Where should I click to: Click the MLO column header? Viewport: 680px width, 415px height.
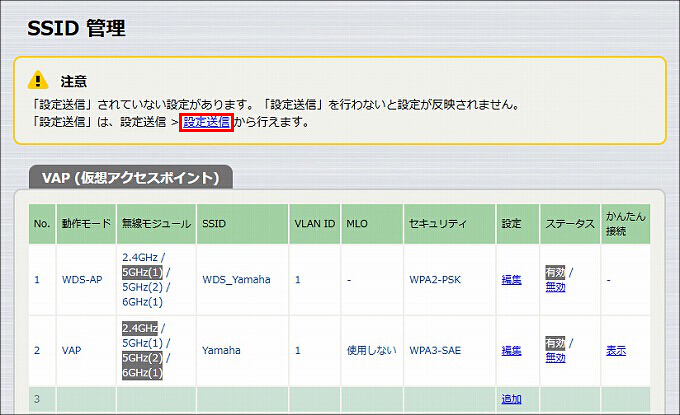[372, 224]
